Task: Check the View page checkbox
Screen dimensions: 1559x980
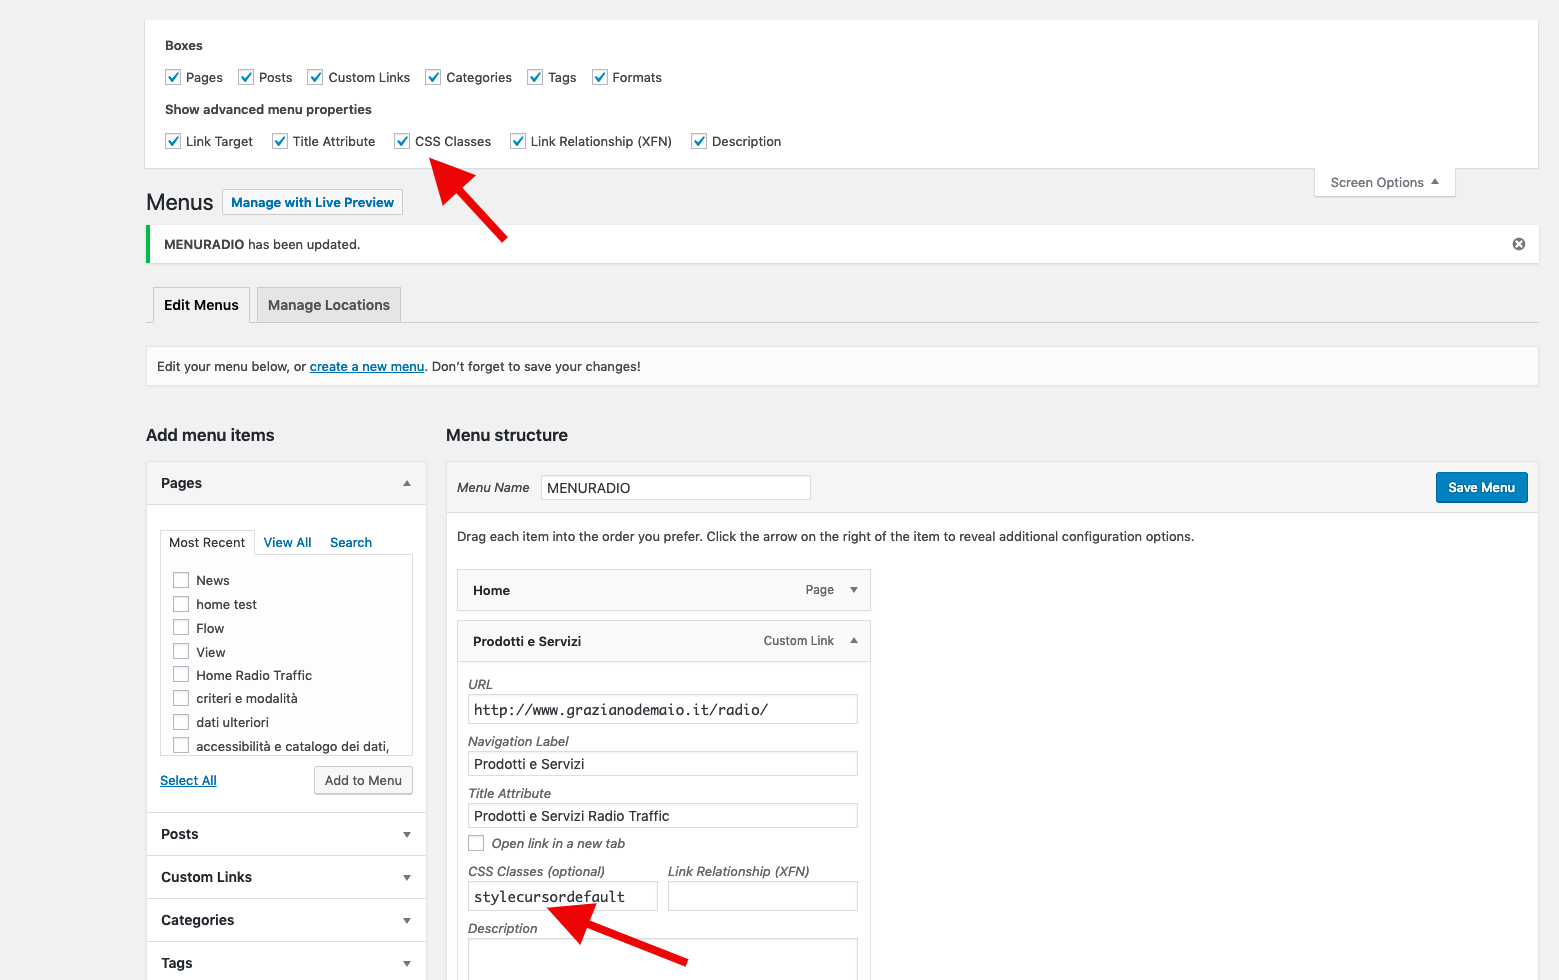Action: (x=181, y=652)
